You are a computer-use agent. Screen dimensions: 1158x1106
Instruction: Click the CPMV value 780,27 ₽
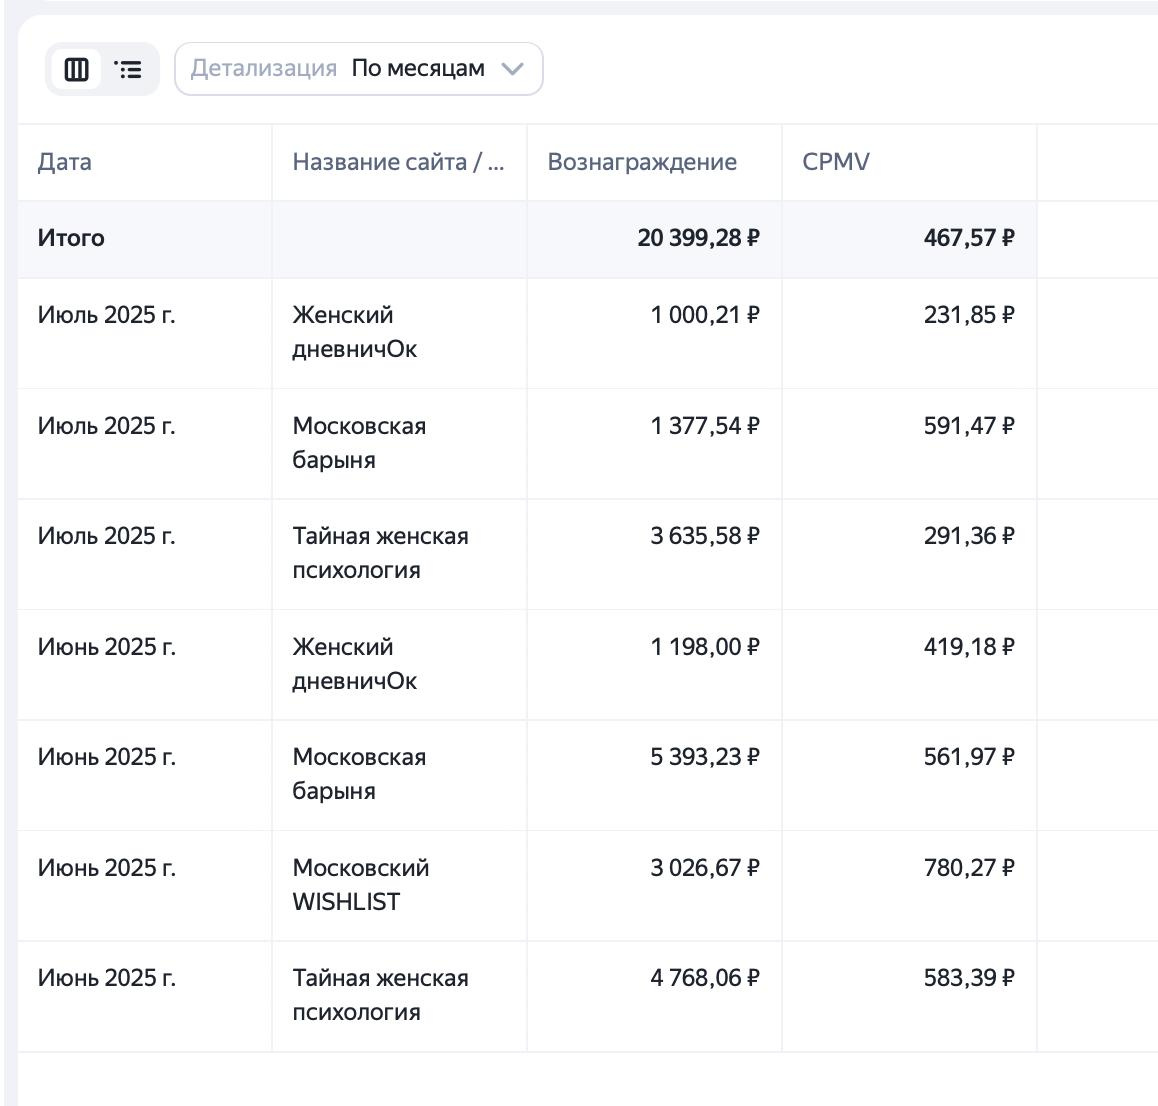(968, 868)
